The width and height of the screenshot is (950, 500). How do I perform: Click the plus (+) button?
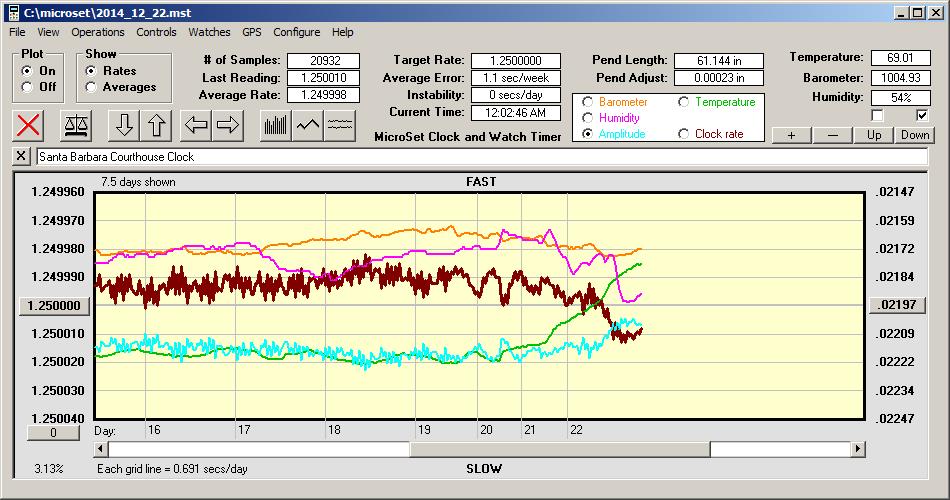791,135
